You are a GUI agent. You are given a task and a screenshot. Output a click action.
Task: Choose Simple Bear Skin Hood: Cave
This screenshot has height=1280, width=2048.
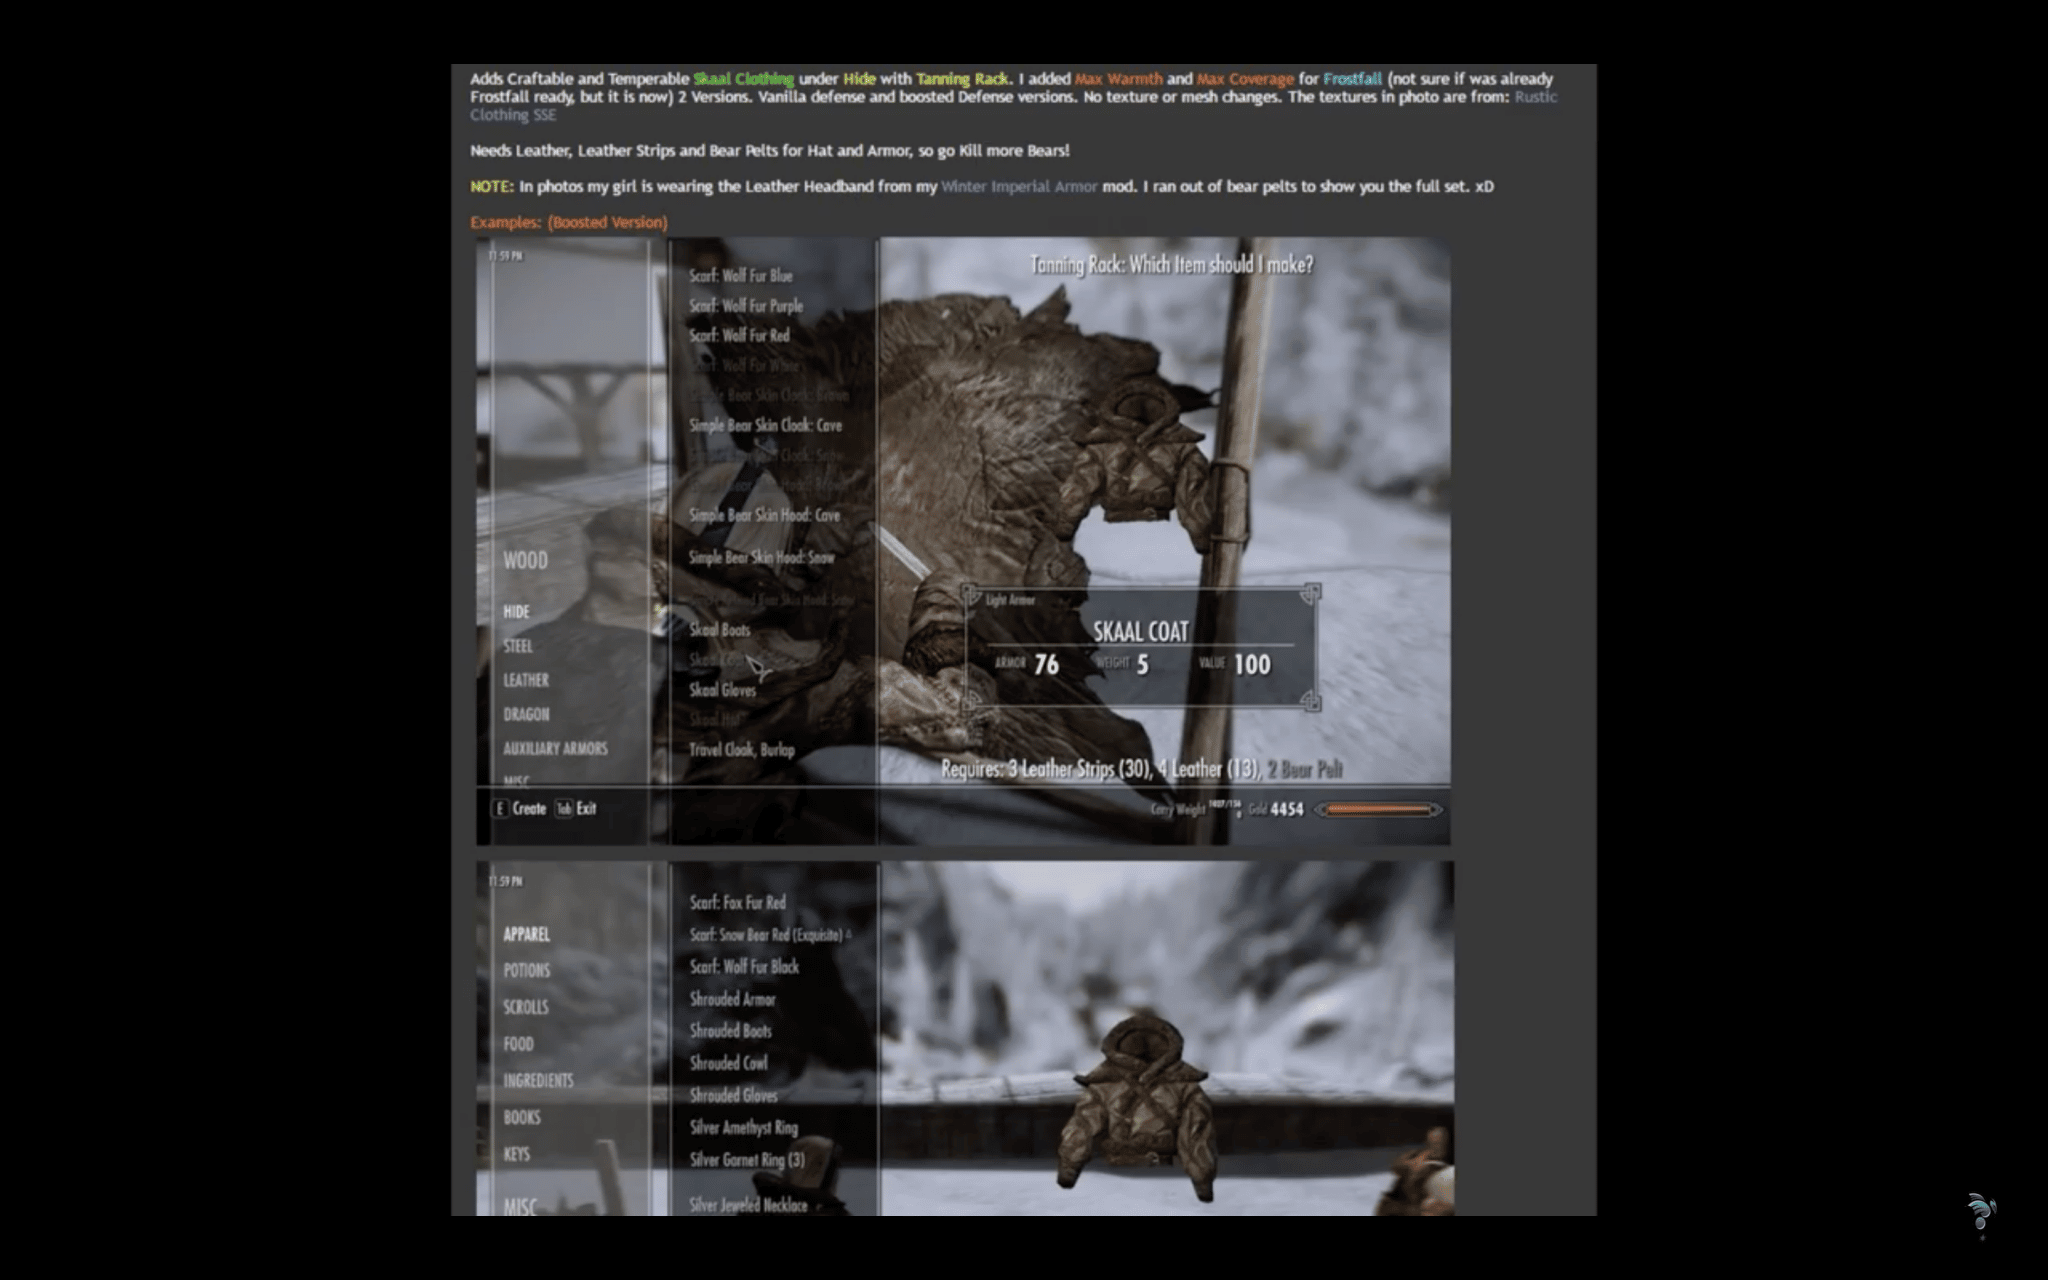coord(765,516)
